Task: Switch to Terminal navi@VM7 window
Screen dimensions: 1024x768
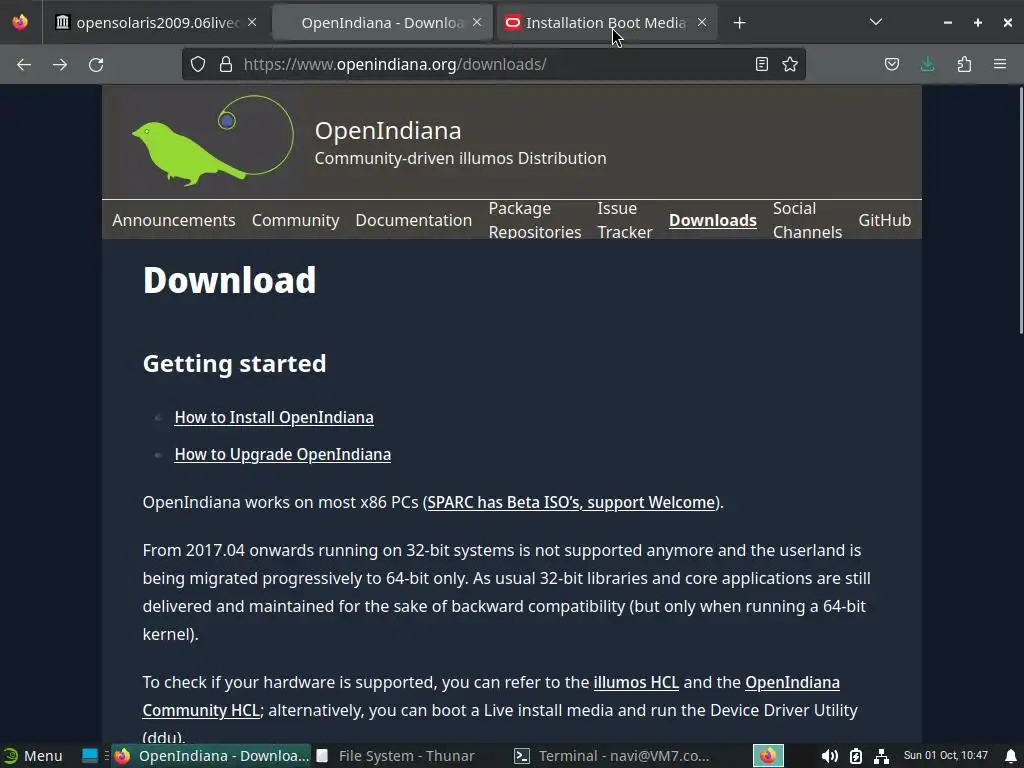Action: click(612, 756)
